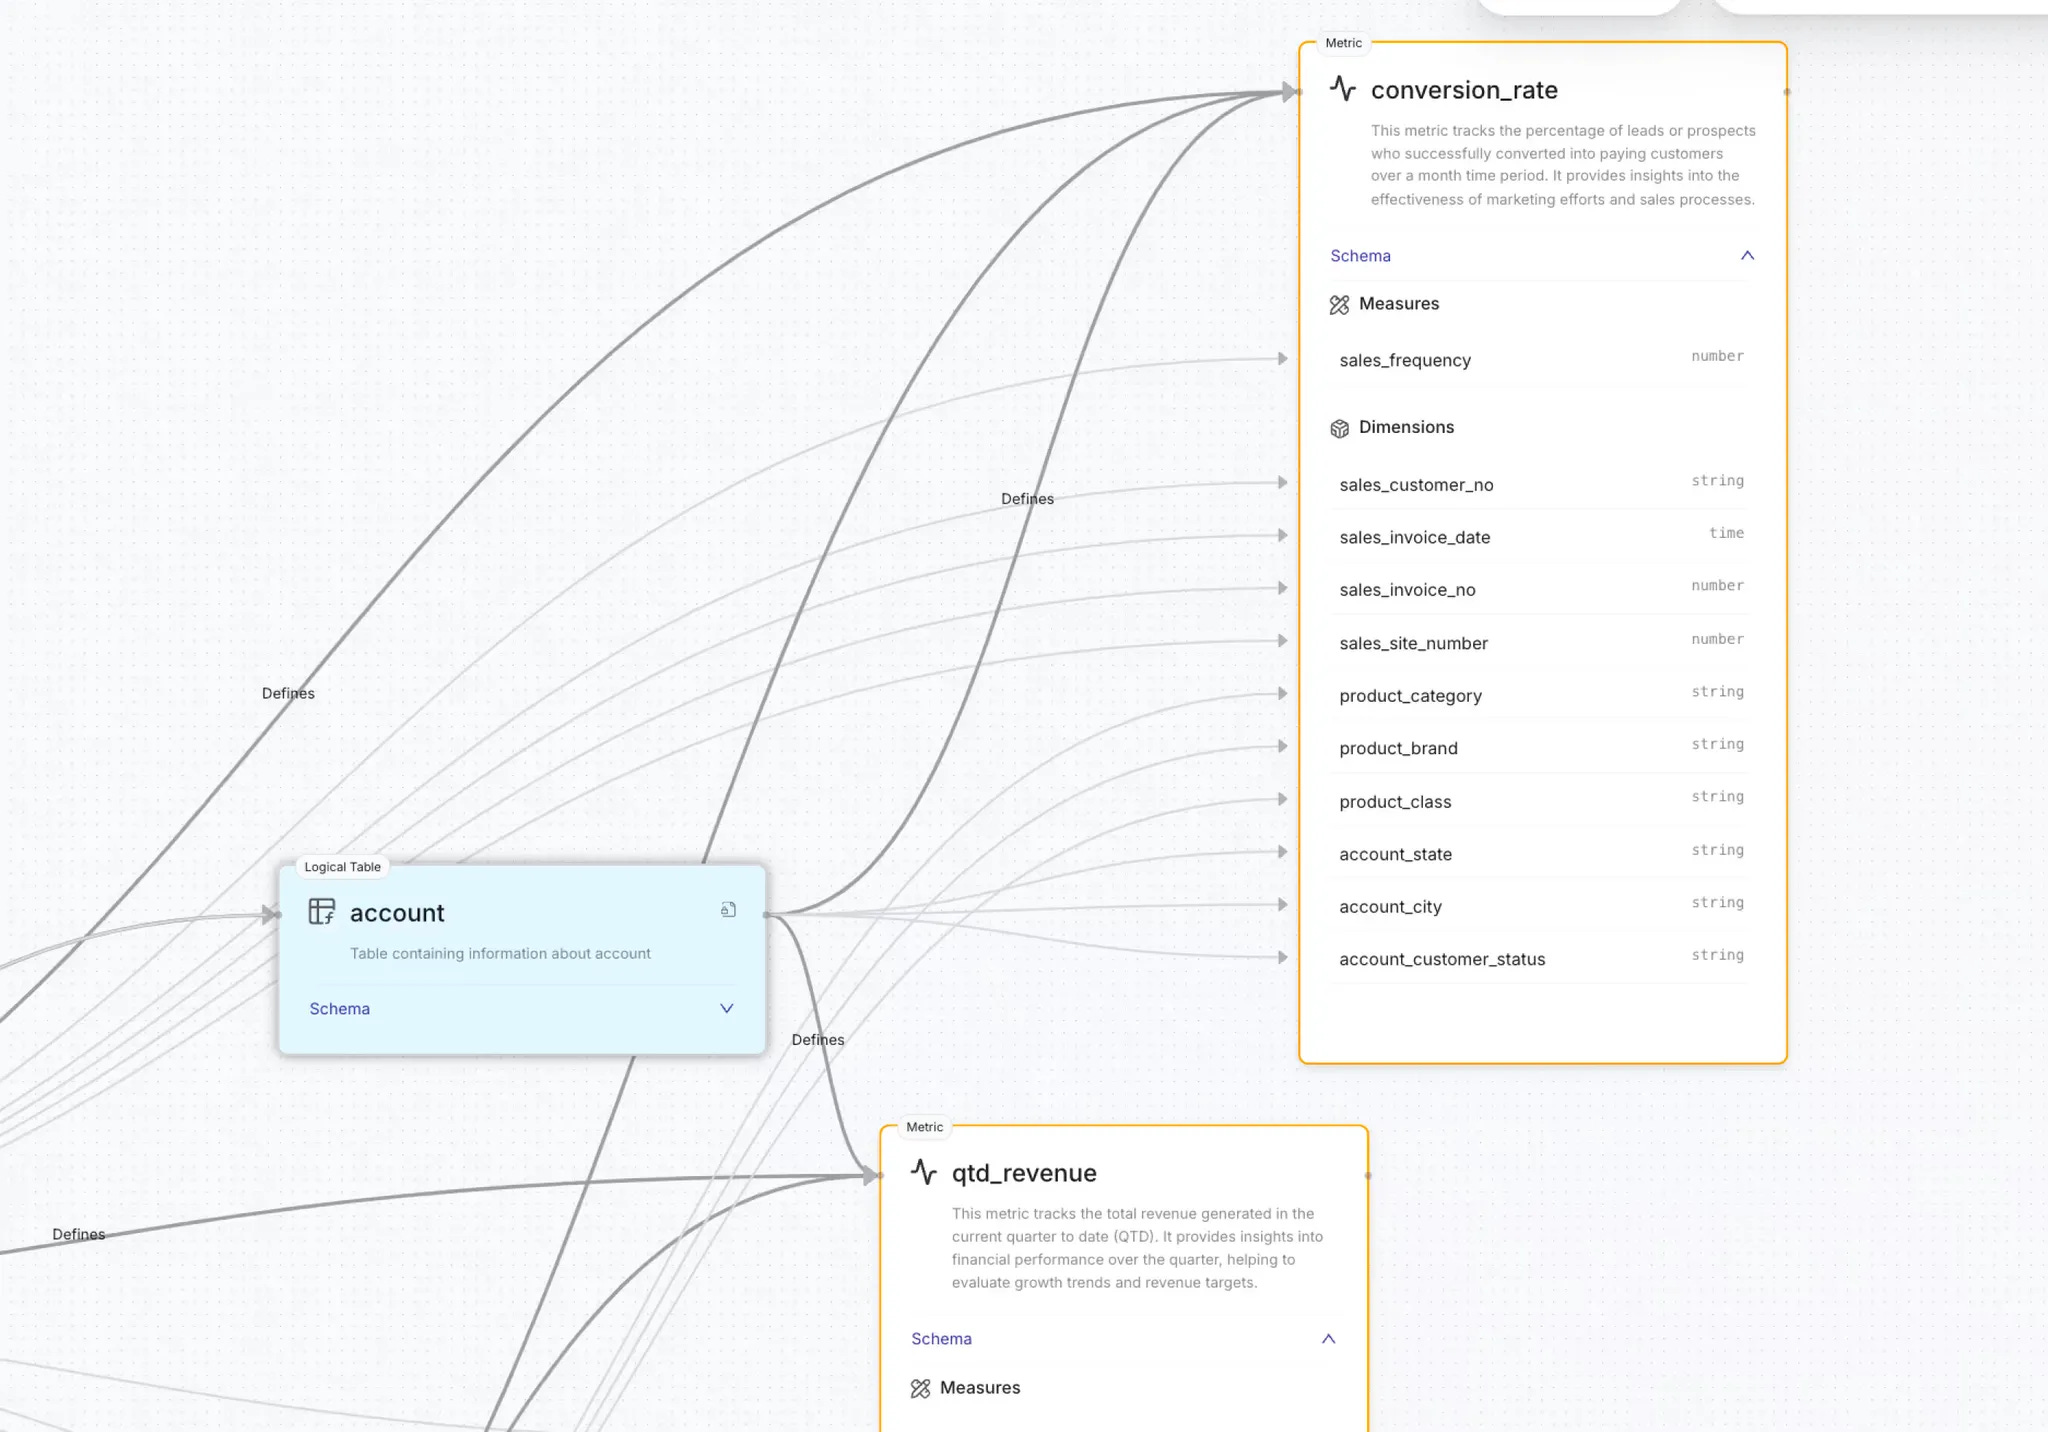Viewport: 2048px width, 1432px height.
Task: Click the Defines edge label below account card
Action: click(x=818, y=1040)
